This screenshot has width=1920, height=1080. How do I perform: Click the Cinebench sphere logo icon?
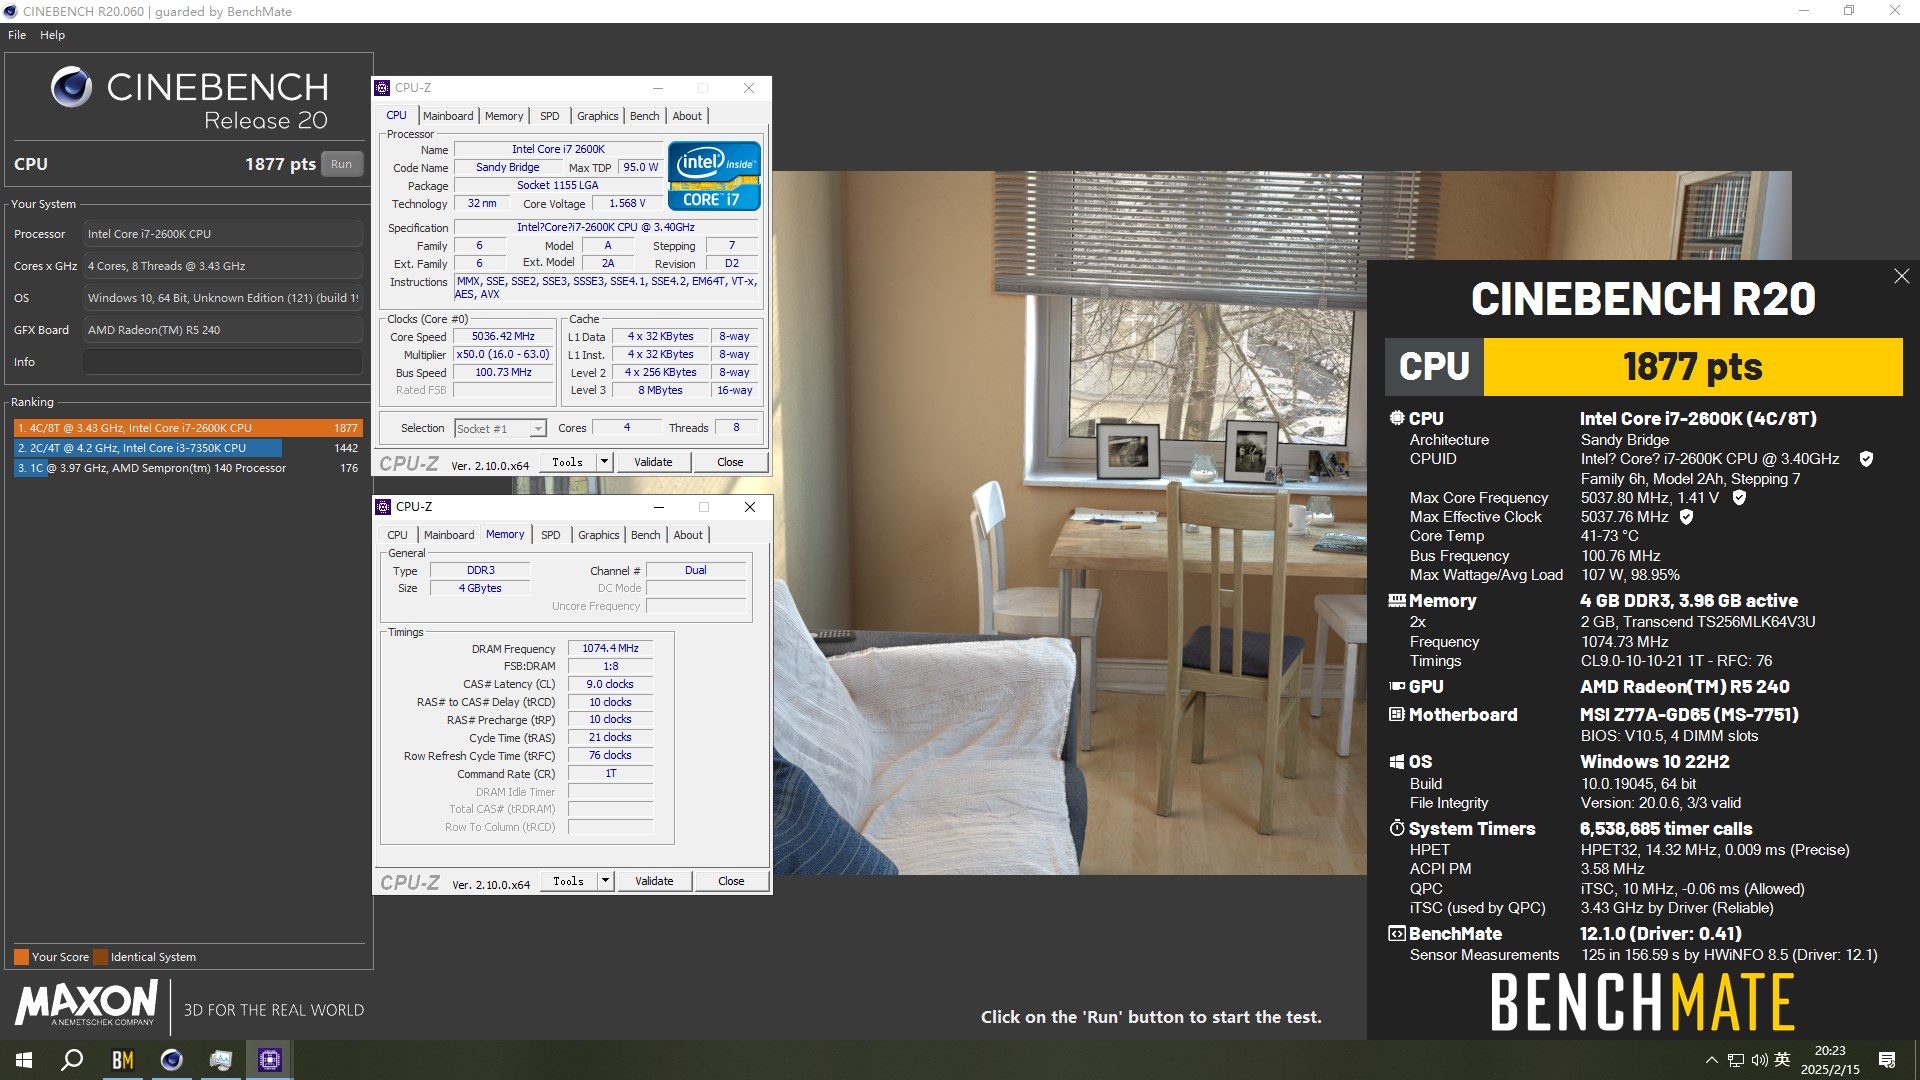[x=72, y=88]
